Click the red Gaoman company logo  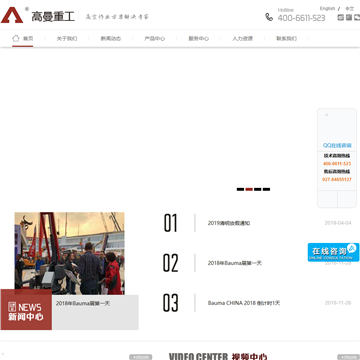12,15
